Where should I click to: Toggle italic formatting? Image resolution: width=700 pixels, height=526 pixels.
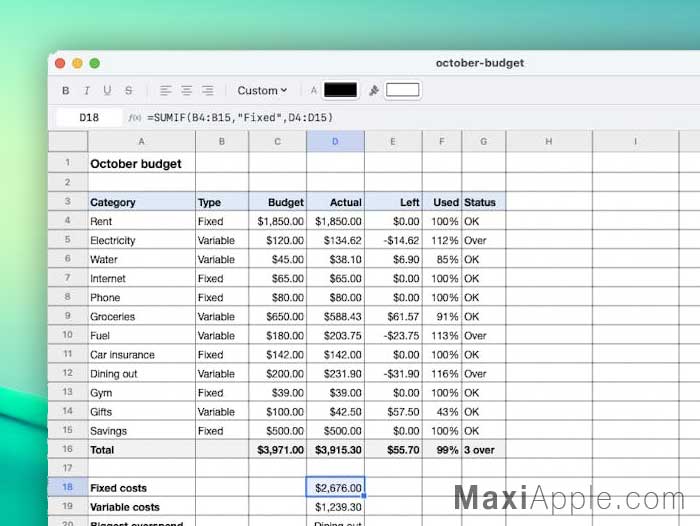pos(87,91)
